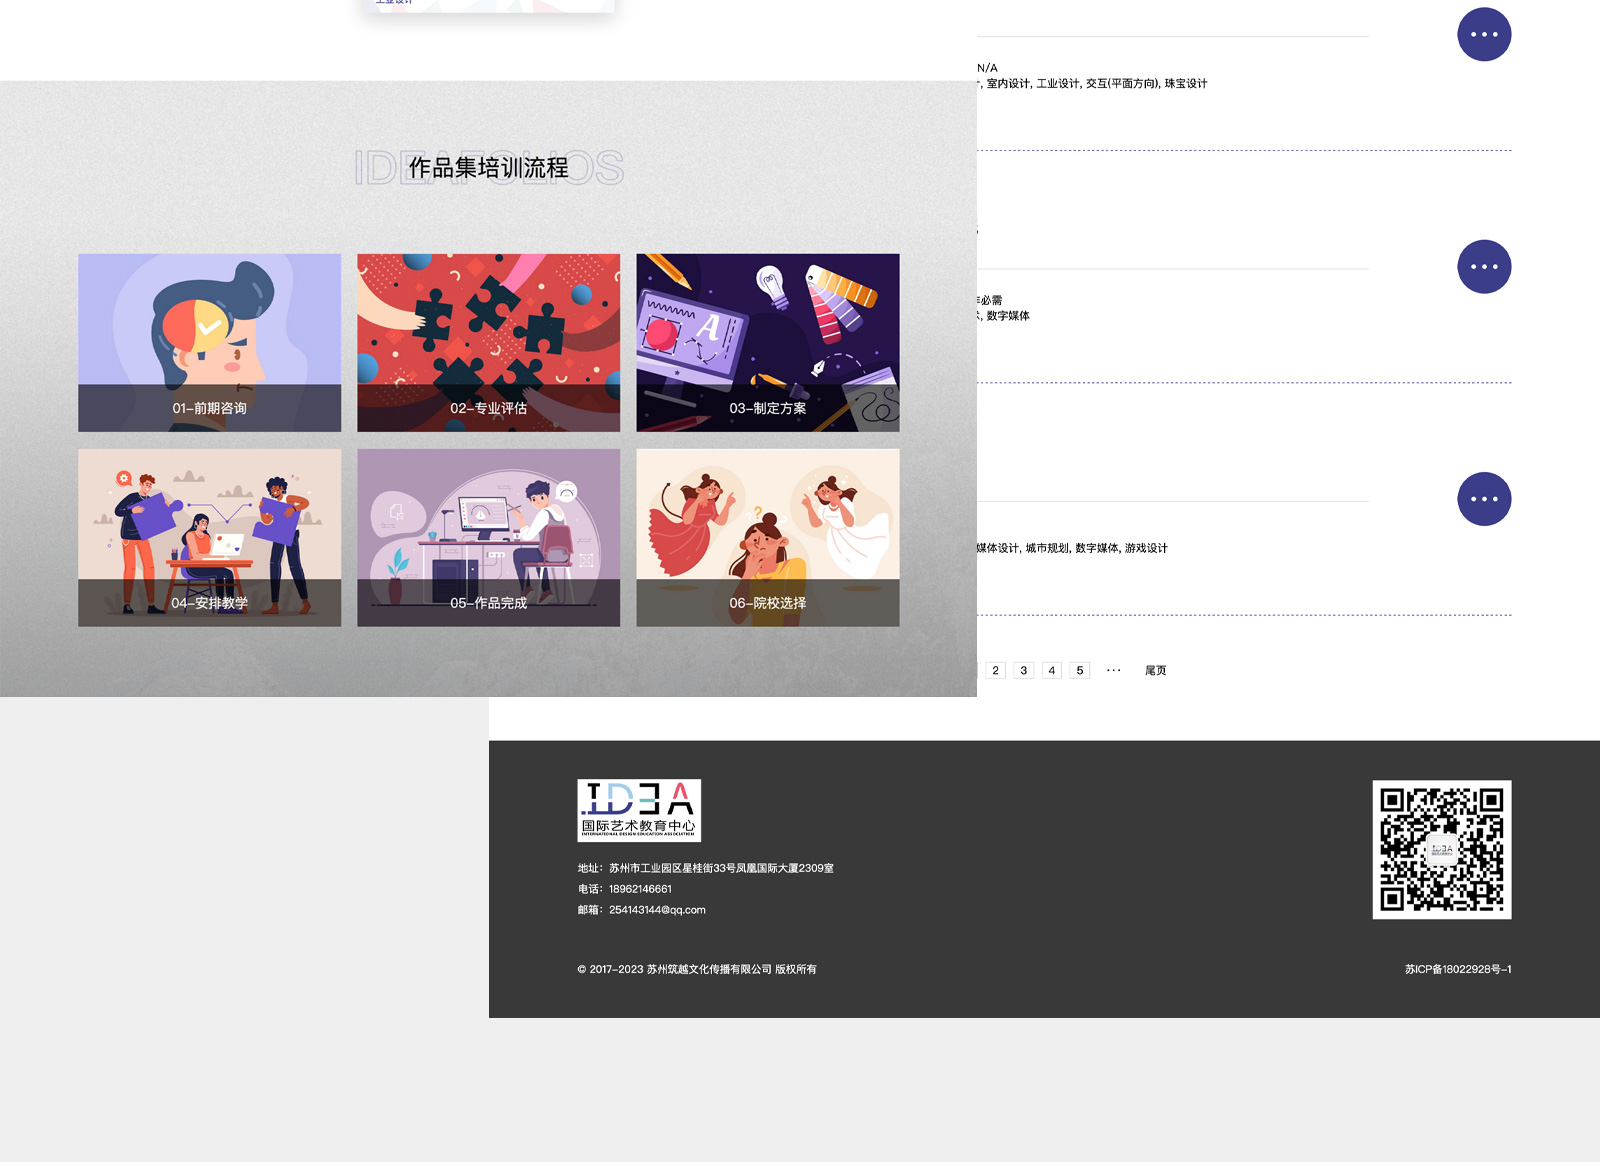Click the IDEA 国际艺术教育中心 footer logo

coord(639,810)
